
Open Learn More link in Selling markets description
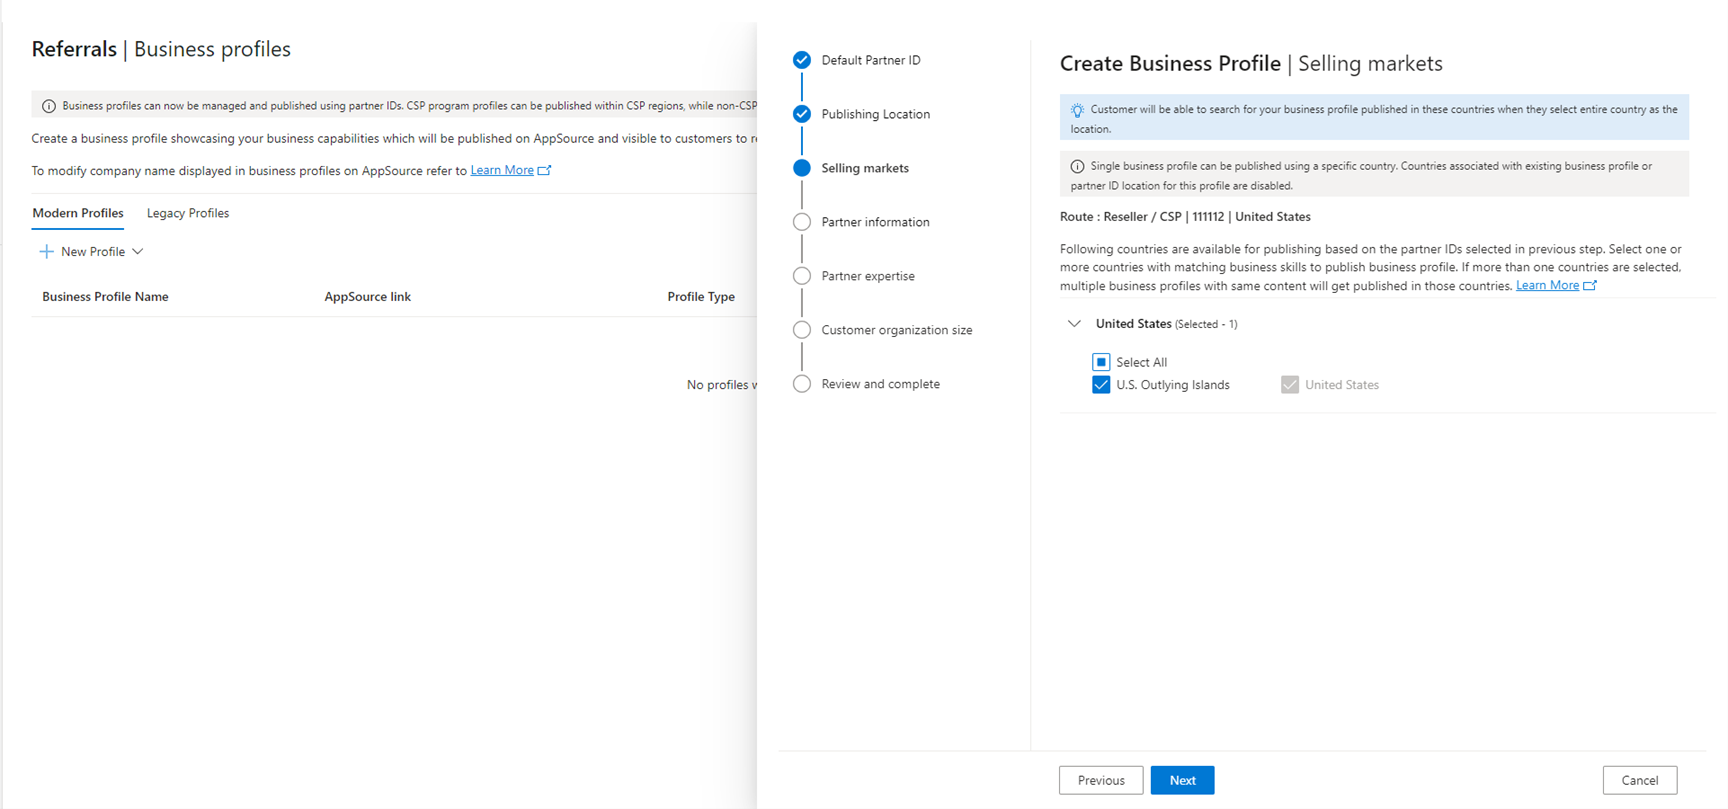pyautogui.click(x=1547, y=286)
